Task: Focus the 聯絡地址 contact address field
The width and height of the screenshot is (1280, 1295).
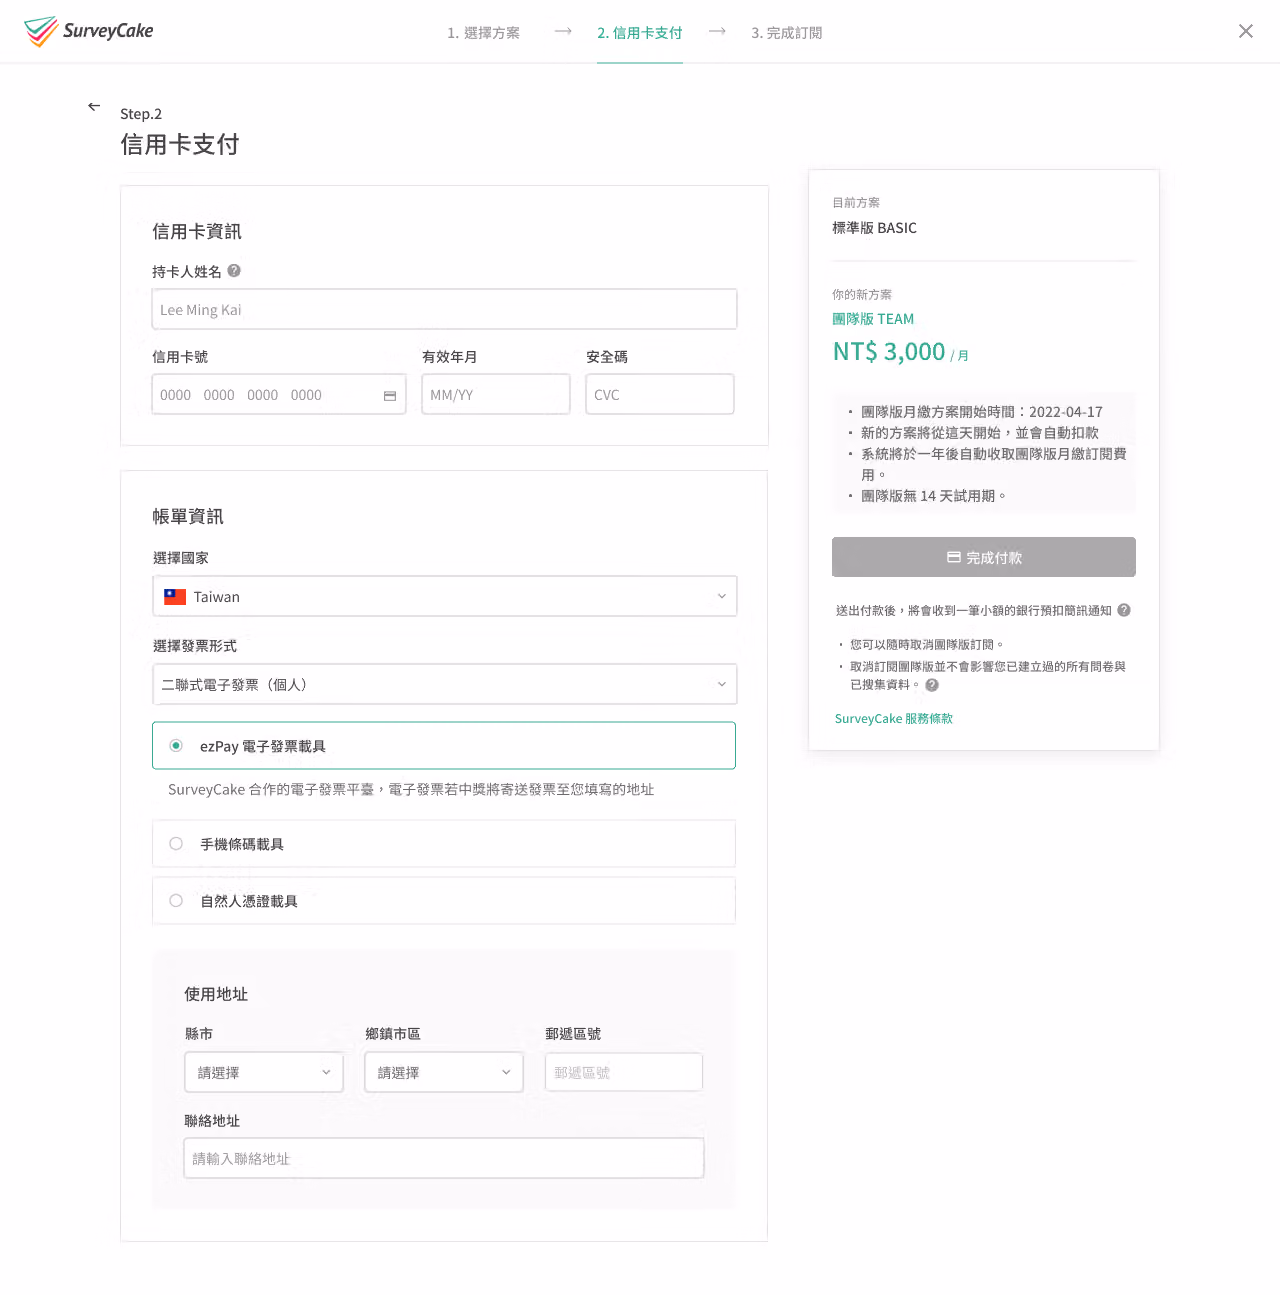Action: [x=444, y=1158]
